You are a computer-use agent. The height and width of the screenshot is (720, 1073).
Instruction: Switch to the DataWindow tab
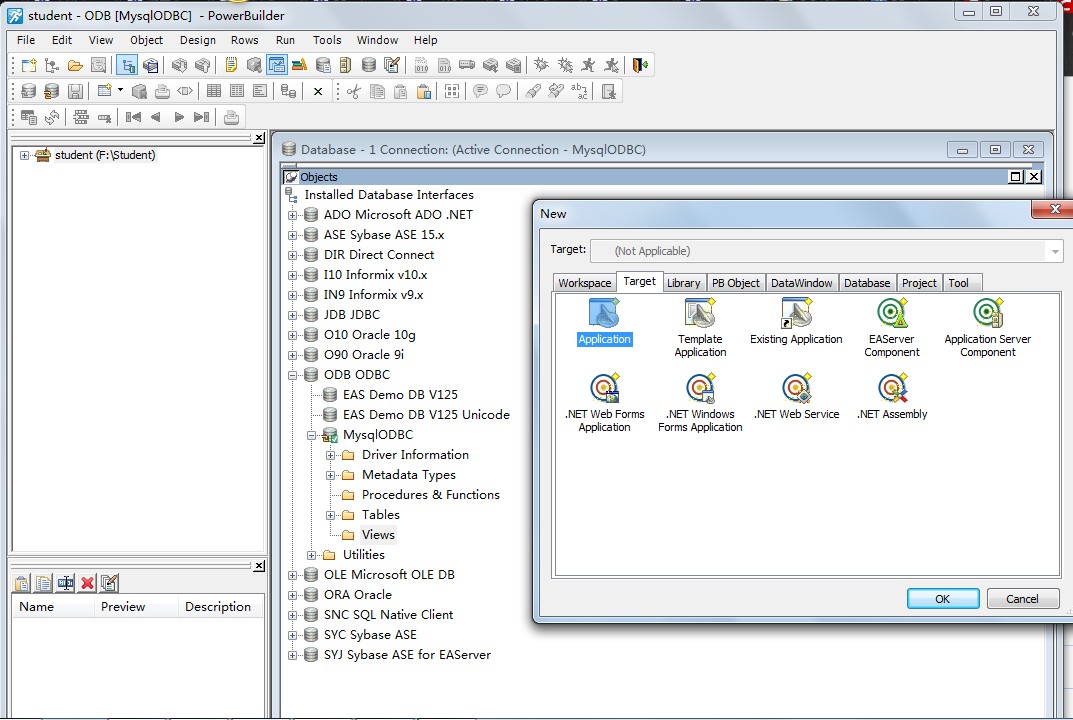[801, 283]
